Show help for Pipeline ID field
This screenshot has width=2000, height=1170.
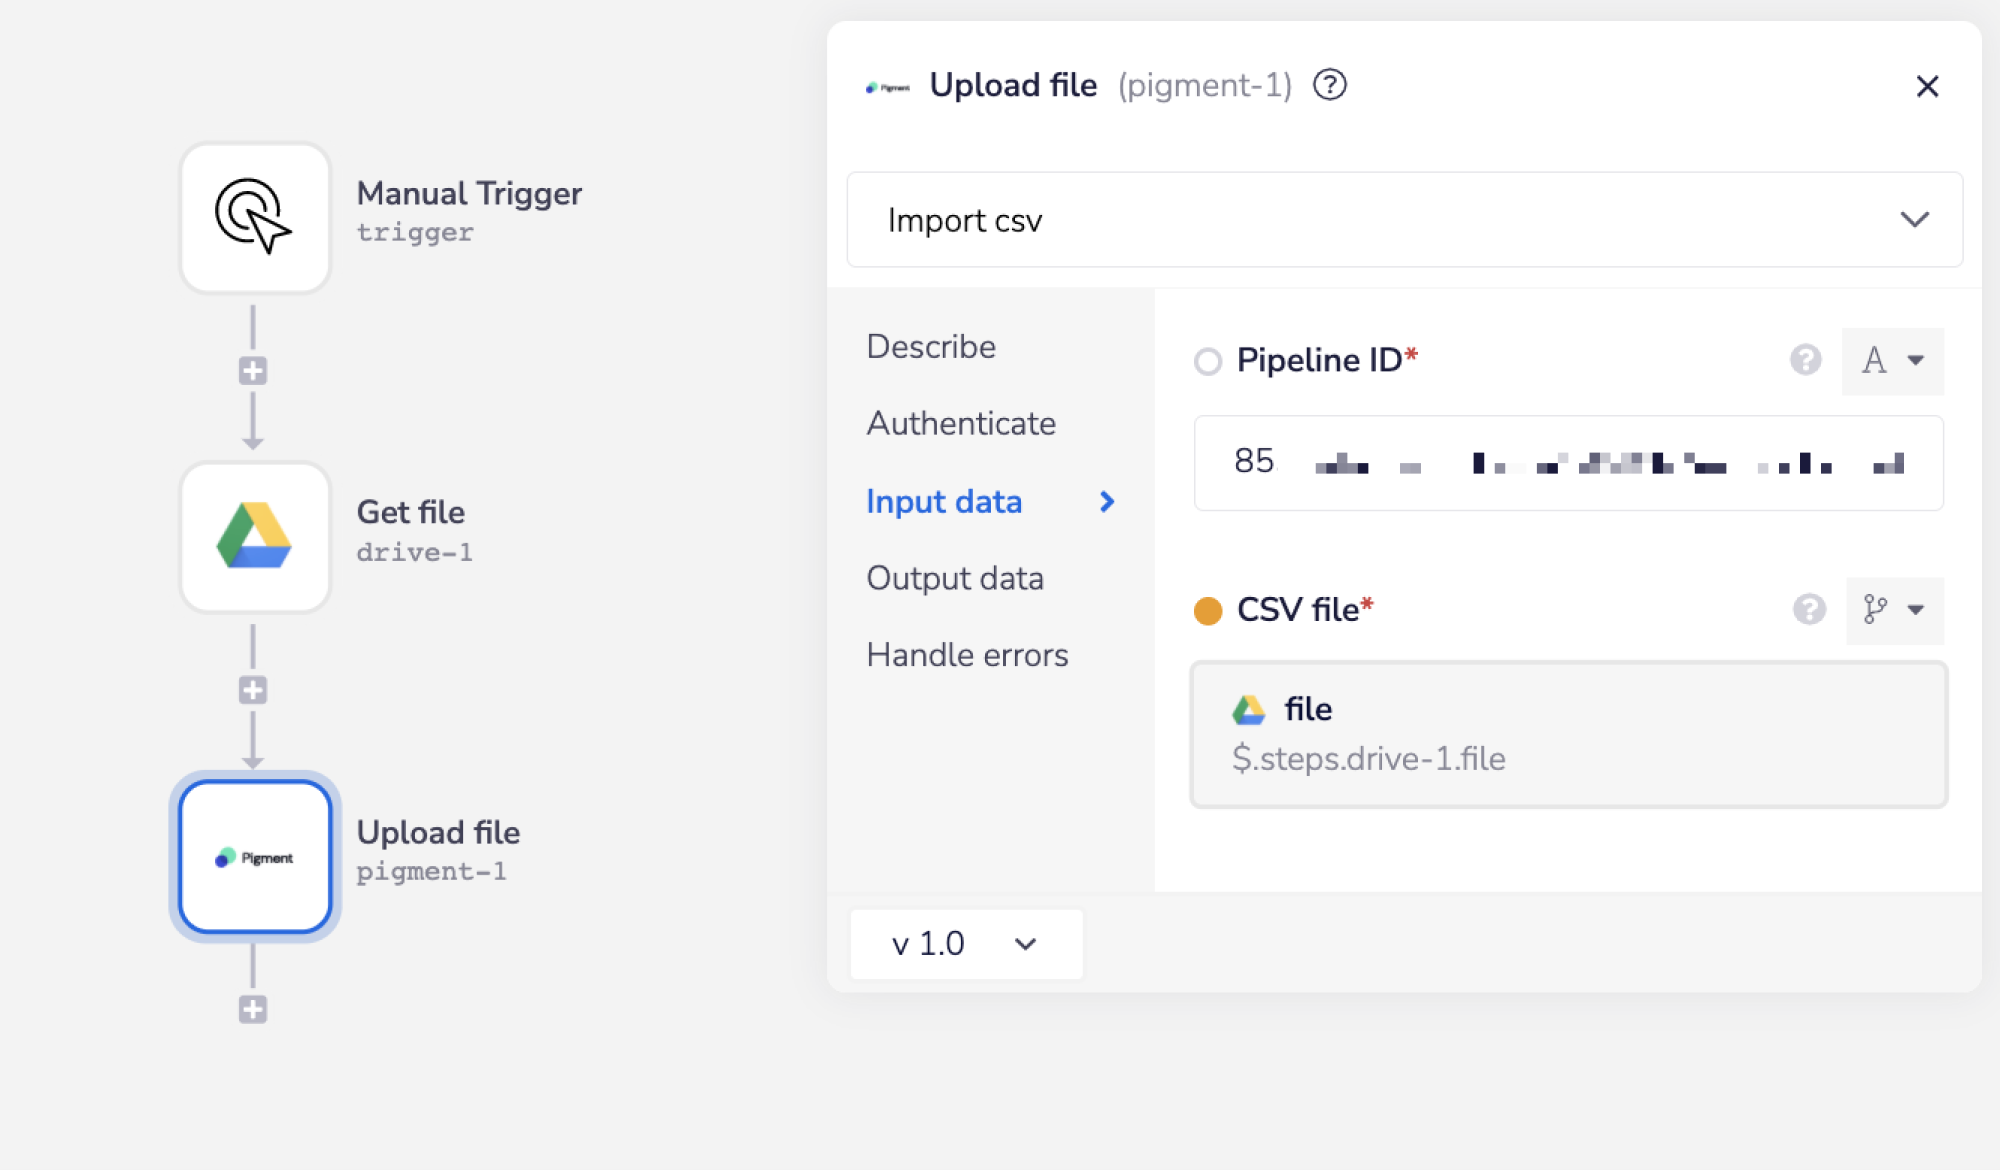pos(1805,360)
